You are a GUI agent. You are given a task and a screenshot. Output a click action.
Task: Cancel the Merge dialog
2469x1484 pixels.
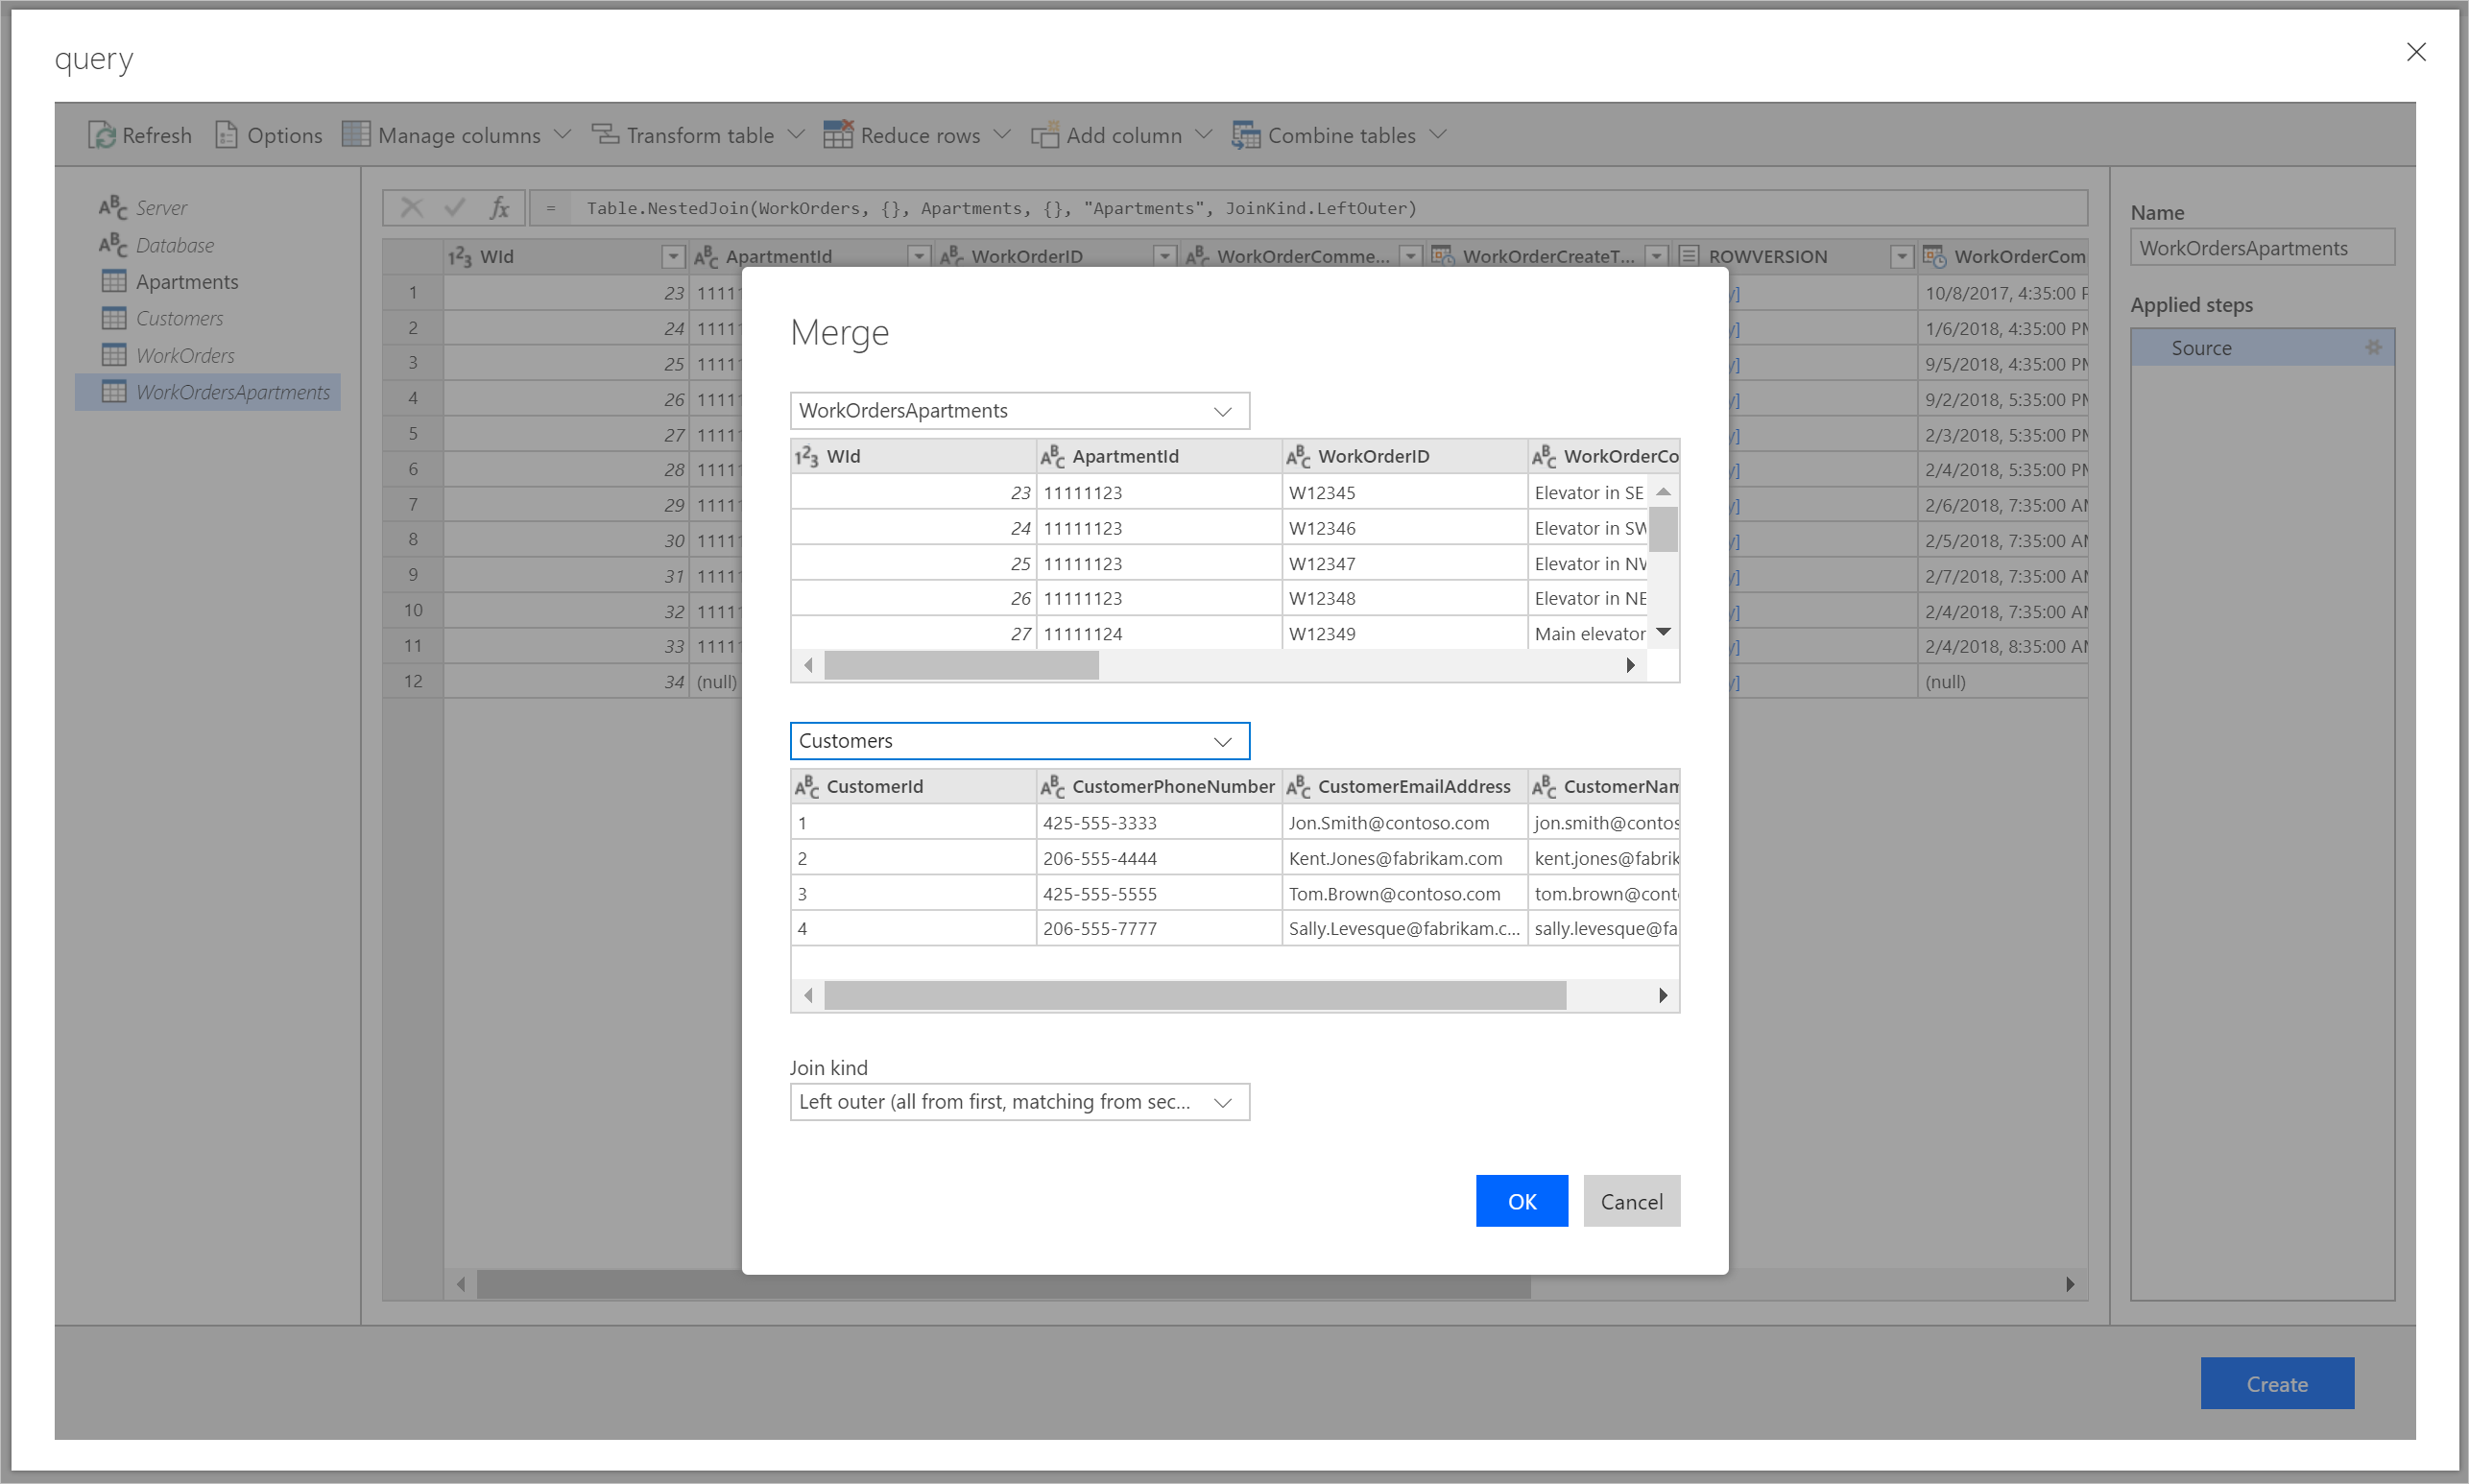point(1630,1201)
